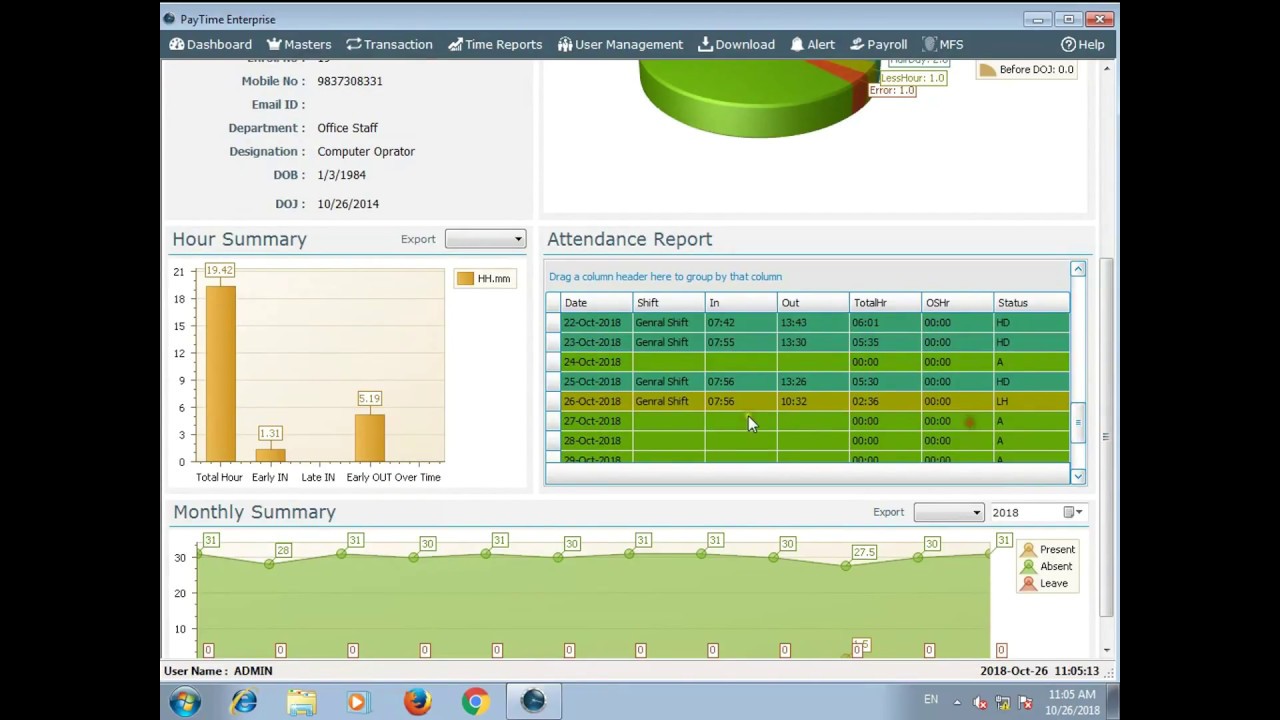1280x720 pixels.
Task: Sort by the Date column header
Action: coord(597,302)
